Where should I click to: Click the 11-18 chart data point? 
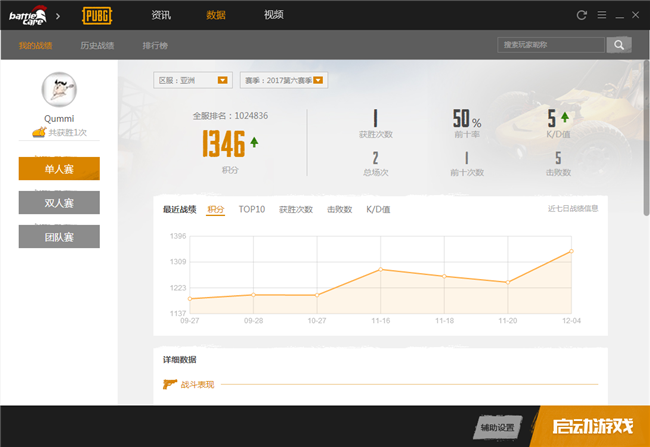(444, 276)
